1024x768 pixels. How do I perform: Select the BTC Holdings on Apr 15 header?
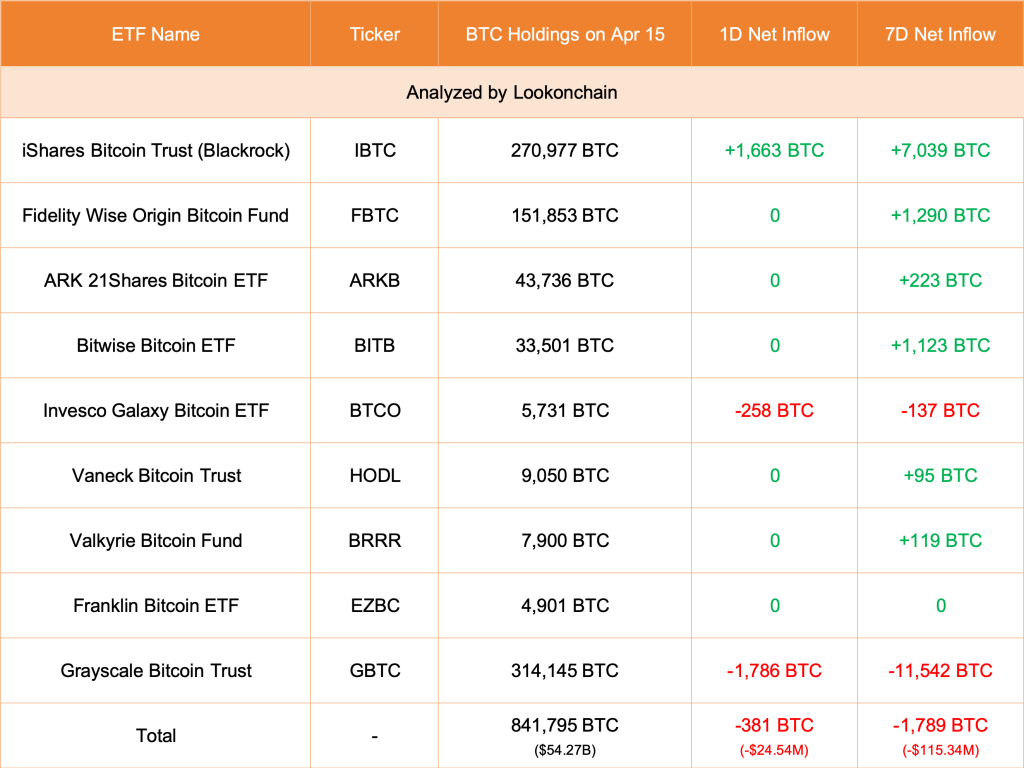tap(565, 34)
